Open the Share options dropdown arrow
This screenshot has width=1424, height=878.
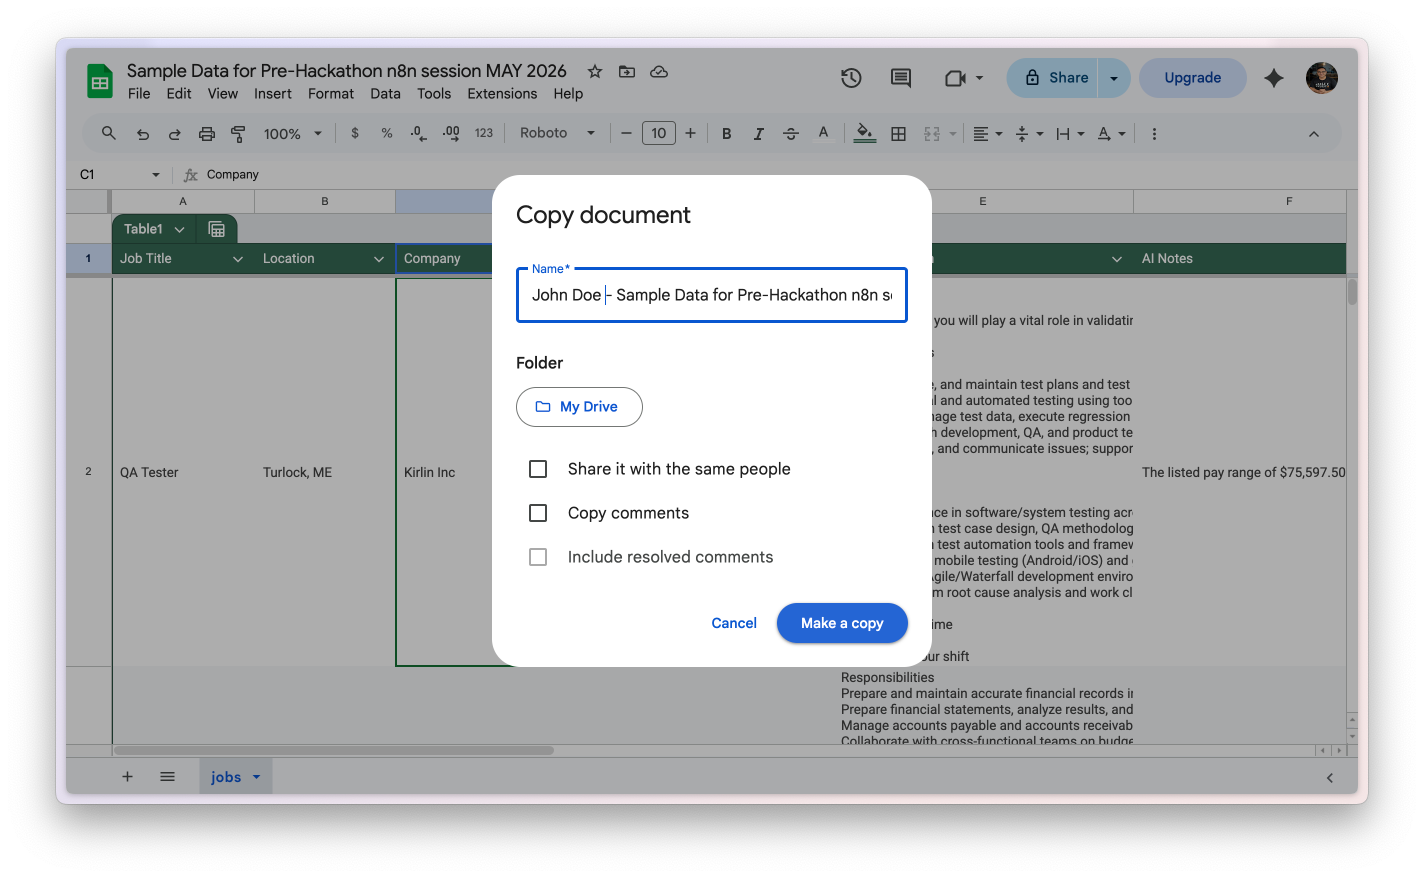(x=1114, y=78)
